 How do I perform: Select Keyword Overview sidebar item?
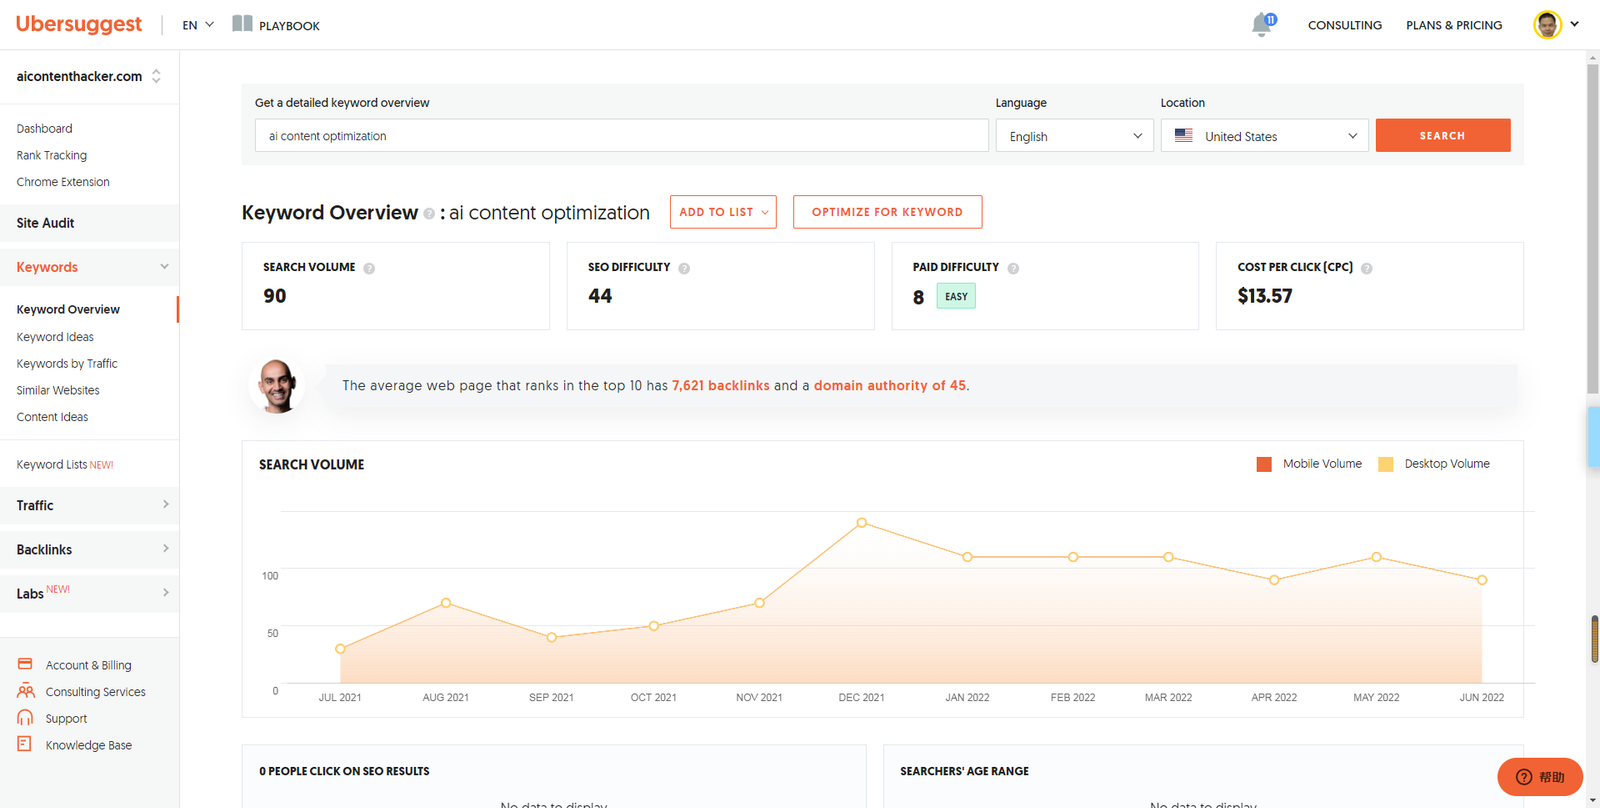click(68, 309)
